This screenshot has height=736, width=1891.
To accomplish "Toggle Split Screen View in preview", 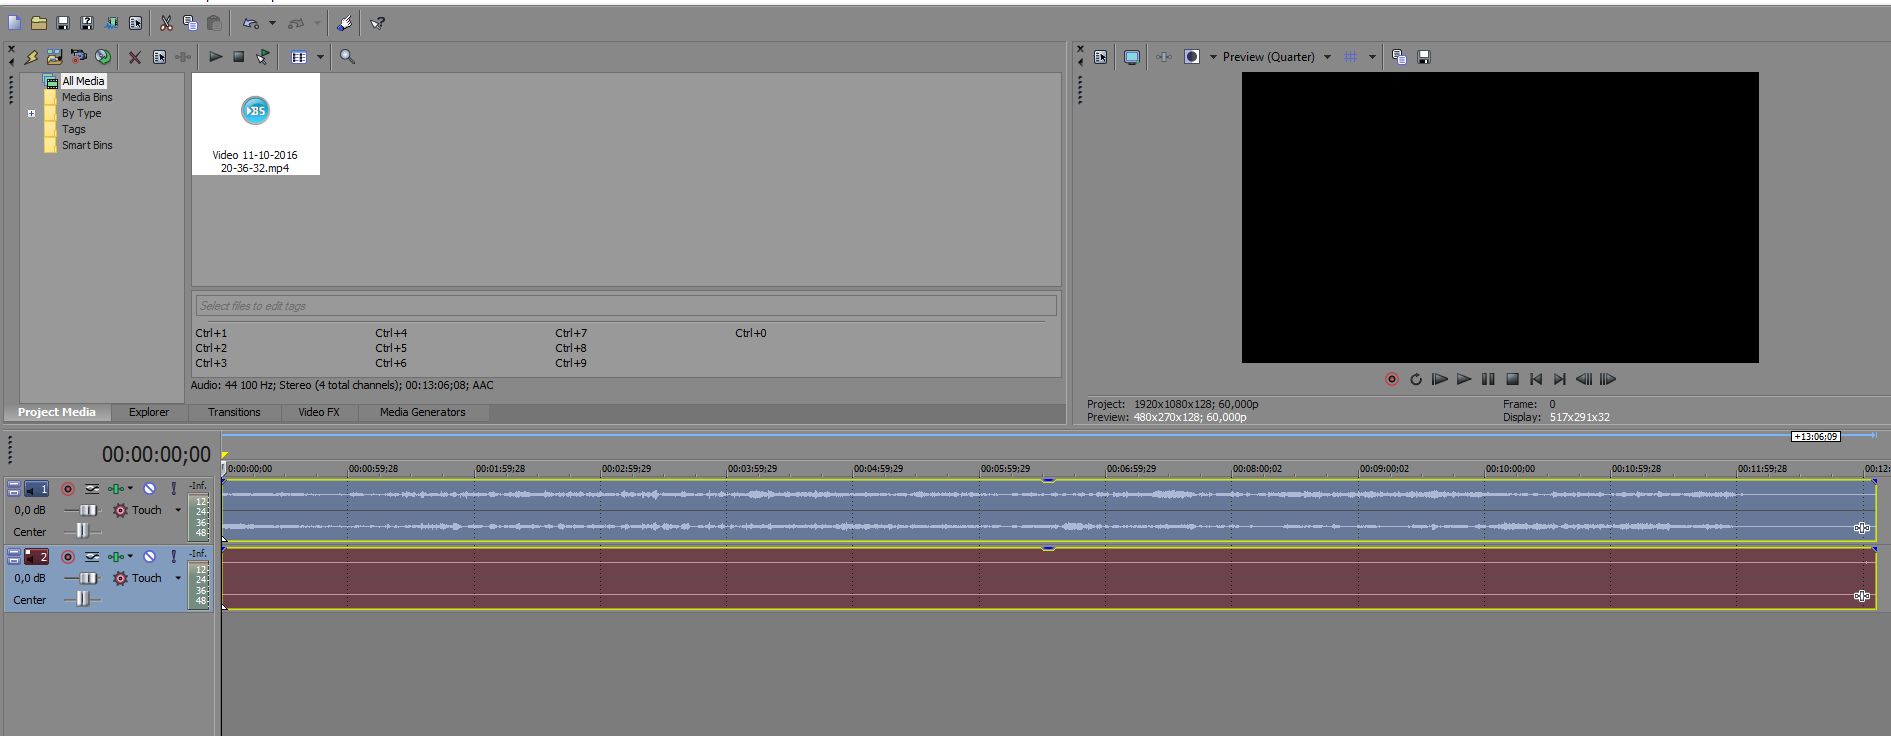I will pyautogui.click(x=1192, y=57).
